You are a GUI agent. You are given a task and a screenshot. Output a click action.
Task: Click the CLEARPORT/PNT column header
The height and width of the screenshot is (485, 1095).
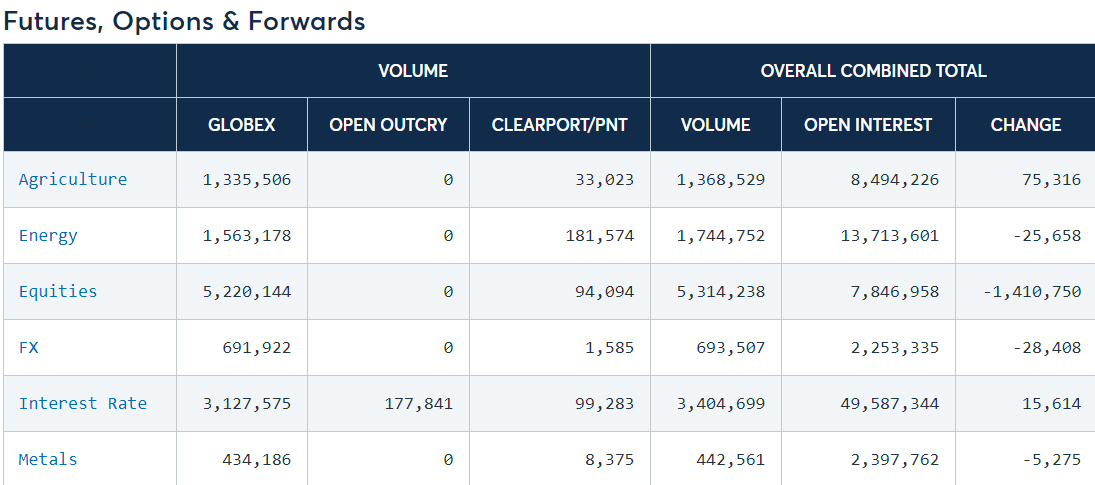pyautogui.click(x=560, y=125)
